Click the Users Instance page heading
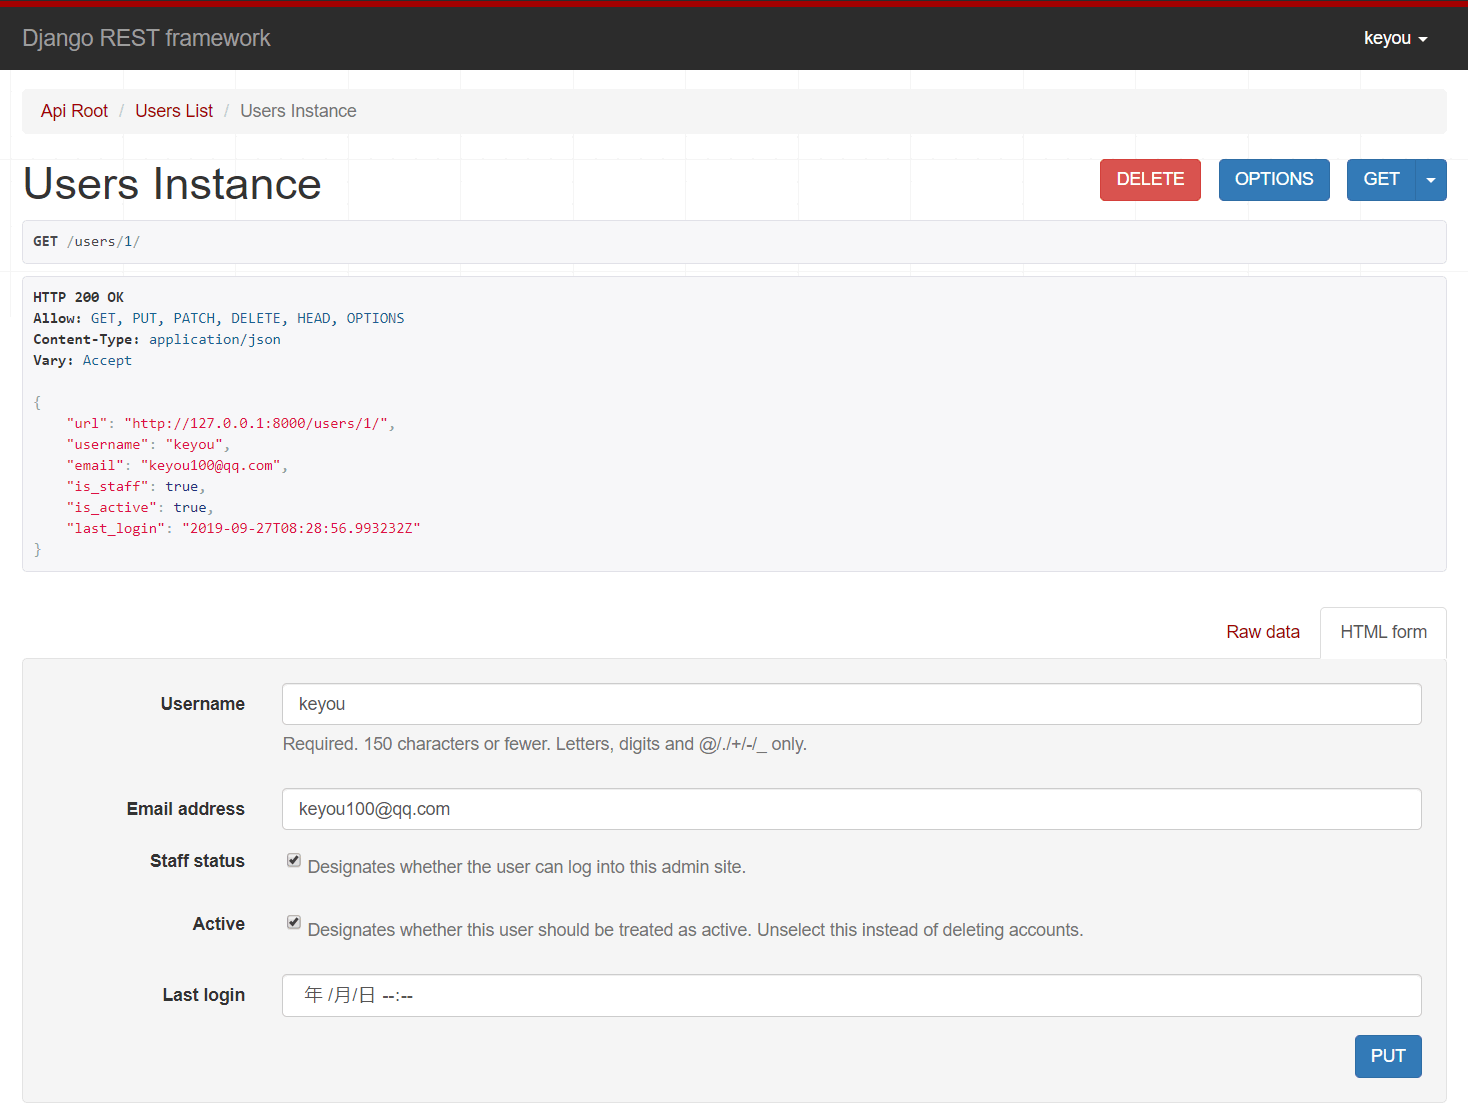 click(172, 184)
